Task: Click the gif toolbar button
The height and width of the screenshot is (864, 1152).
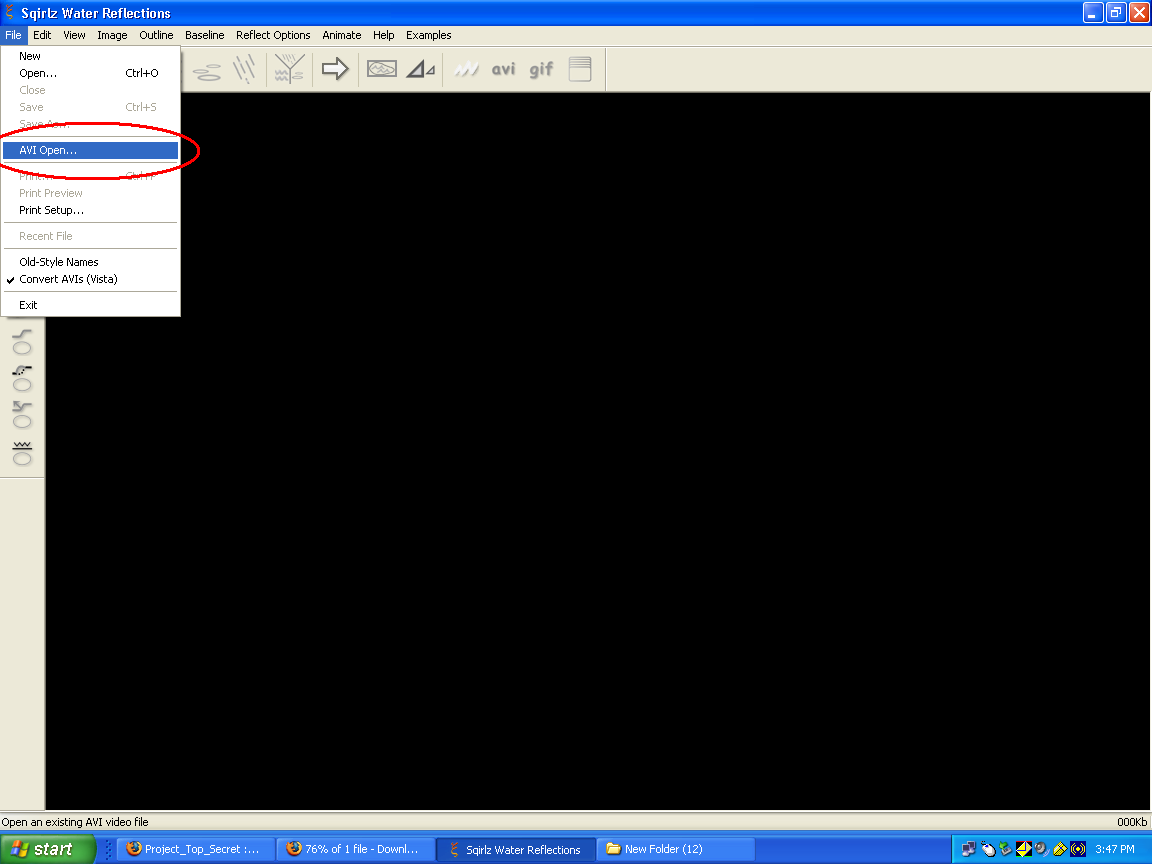Action: [x=541, y=70]
